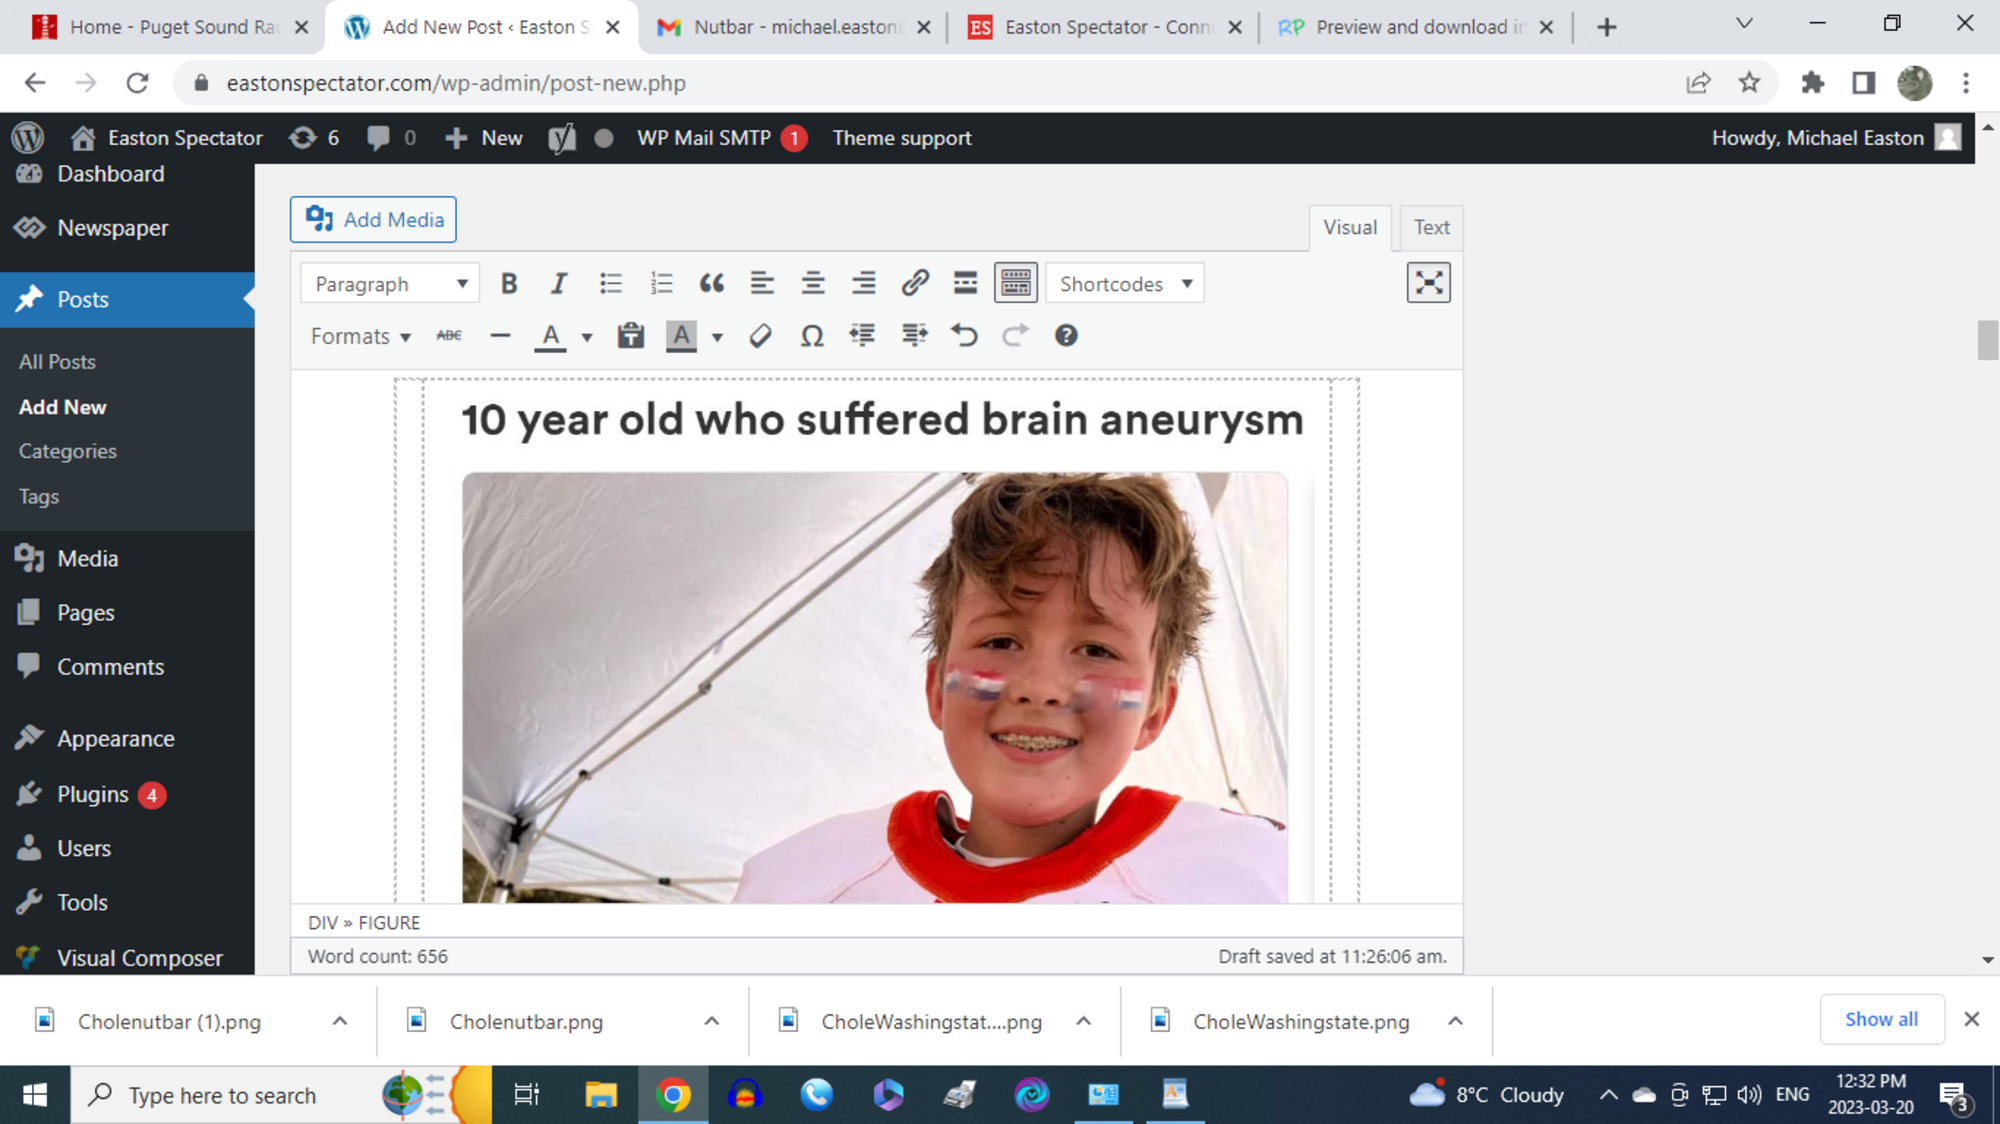Switch to the Text editor tab
The width and height of the screenshot is (2000, 1124).
coord(1431,228)
